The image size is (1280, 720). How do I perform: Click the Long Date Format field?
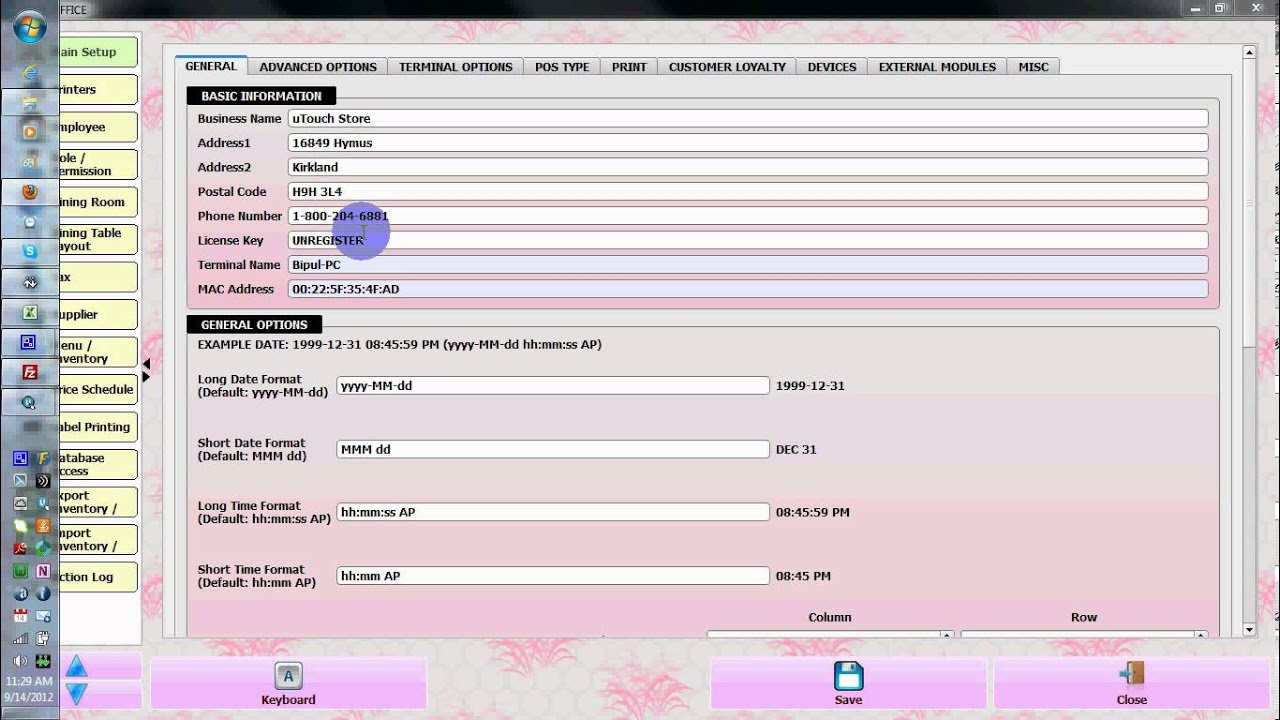[553, 385]
